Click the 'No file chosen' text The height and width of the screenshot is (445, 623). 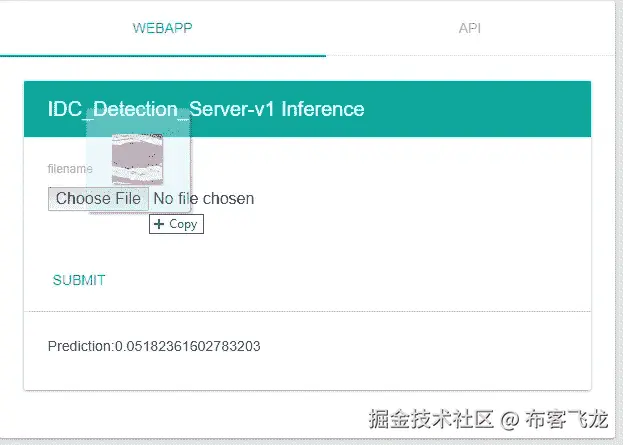click(x=203, y=198)
